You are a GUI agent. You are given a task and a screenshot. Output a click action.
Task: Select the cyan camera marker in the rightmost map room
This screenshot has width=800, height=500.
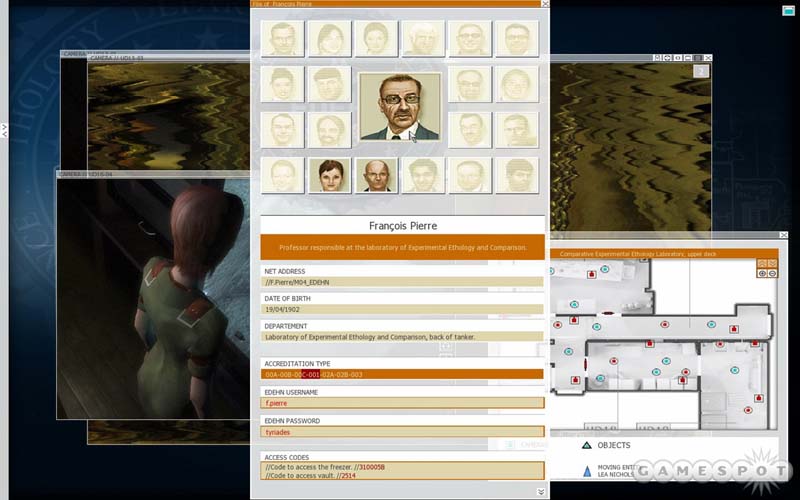735,370
